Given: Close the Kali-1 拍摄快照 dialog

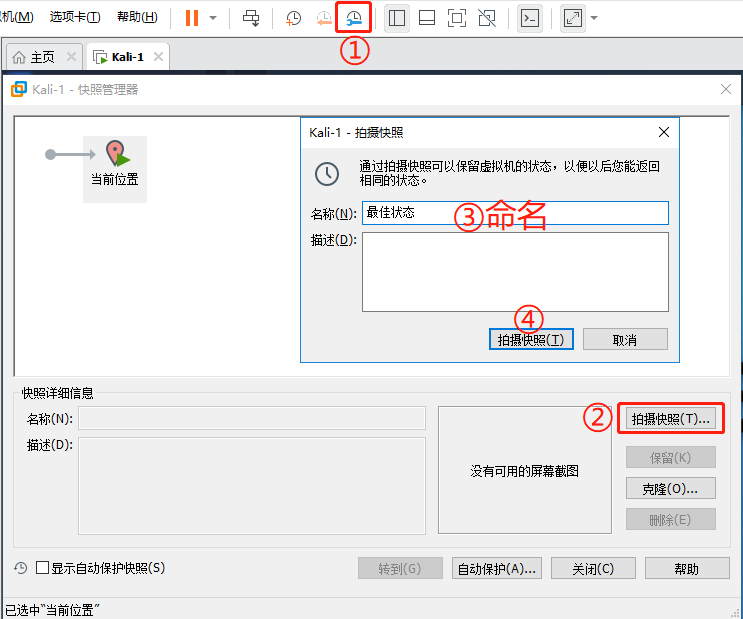Looking at the screenshot, I should (x=664, y=132).
